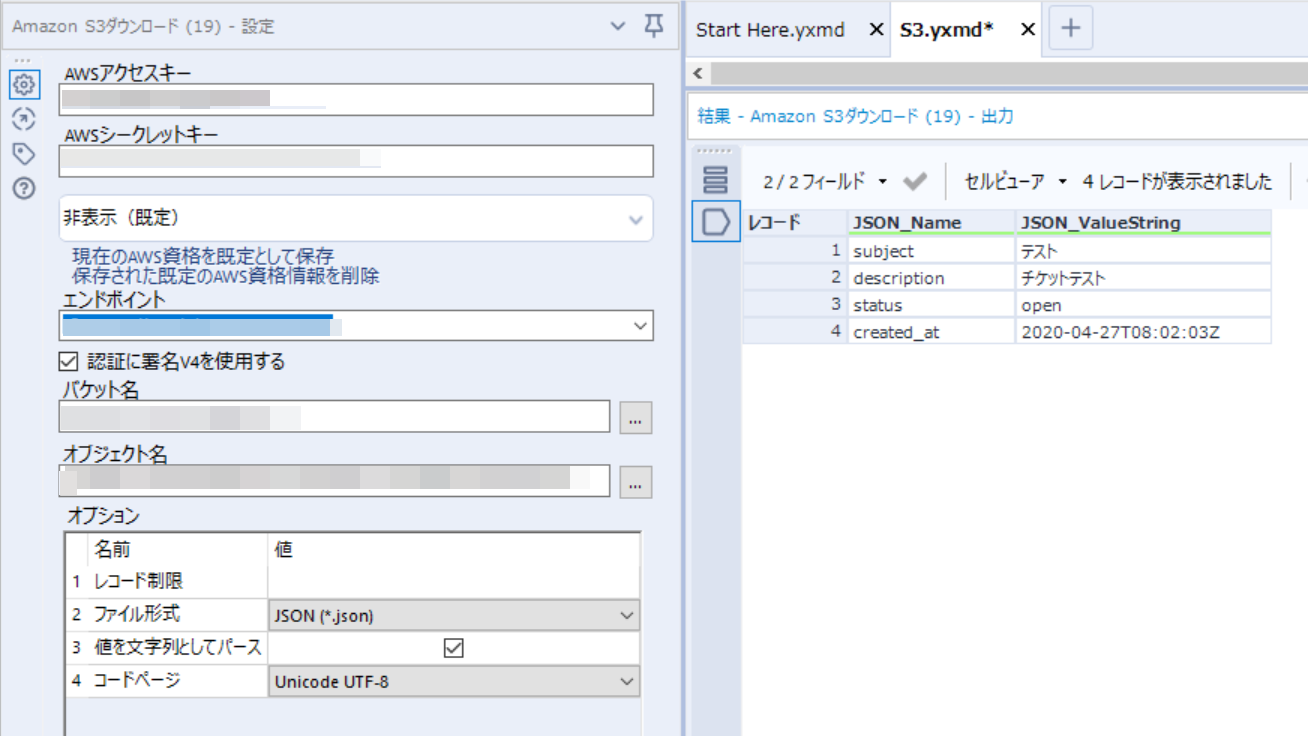Open the annotation tag icon
The image size is (1308, 736).
24,153
